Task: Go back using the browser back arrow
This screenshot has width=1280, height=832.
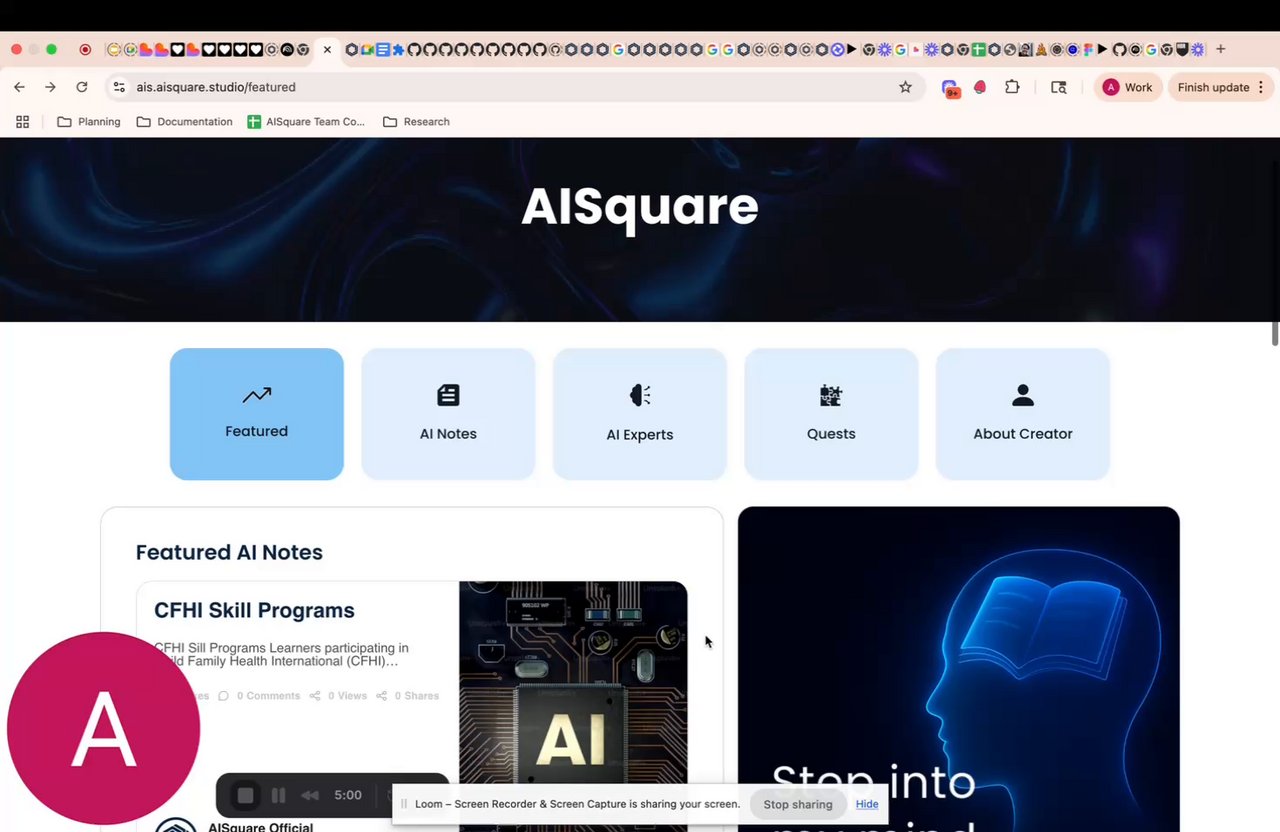Action: [19, 87]
